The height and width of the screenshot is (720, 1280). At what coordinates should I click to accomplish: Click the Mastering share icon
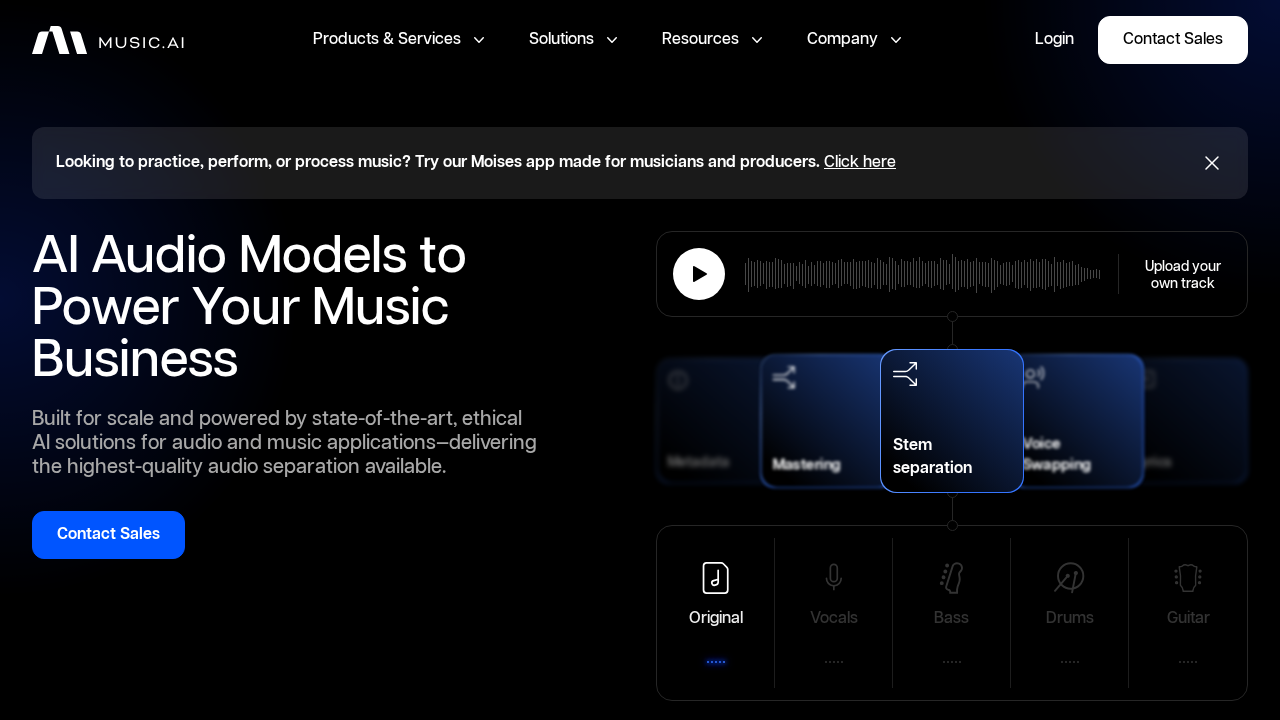click(x=786, y=377)
